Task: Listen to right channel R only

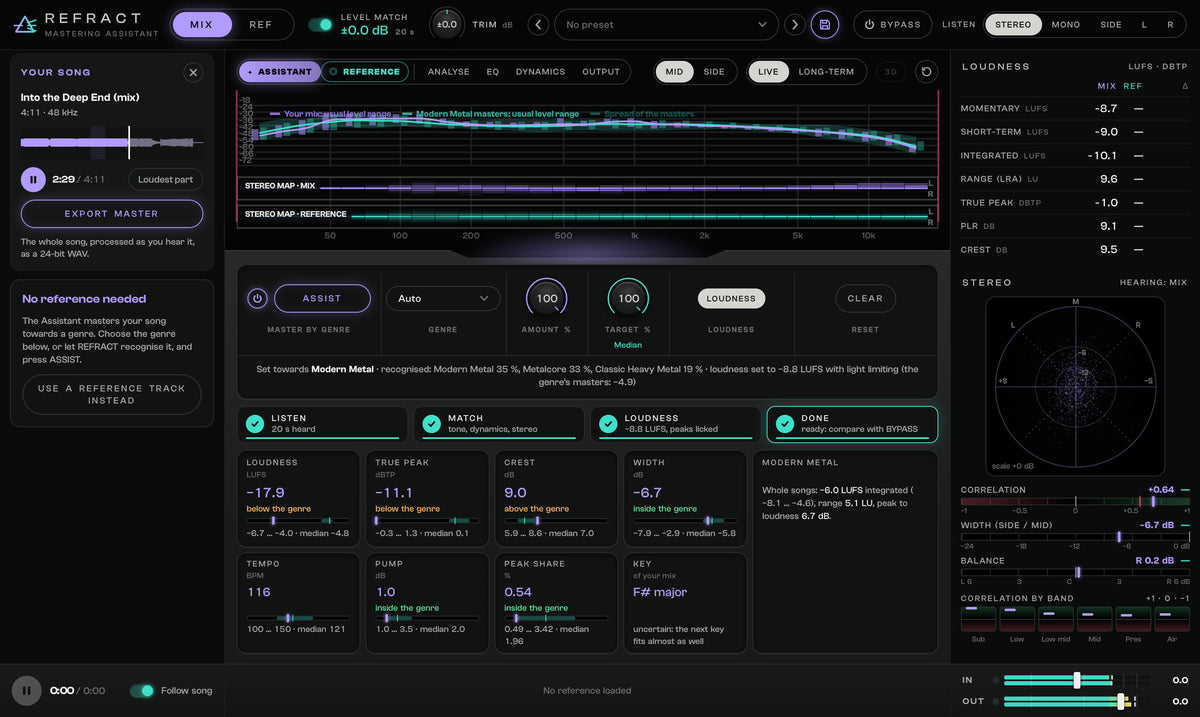Action: click(1170, 24)
